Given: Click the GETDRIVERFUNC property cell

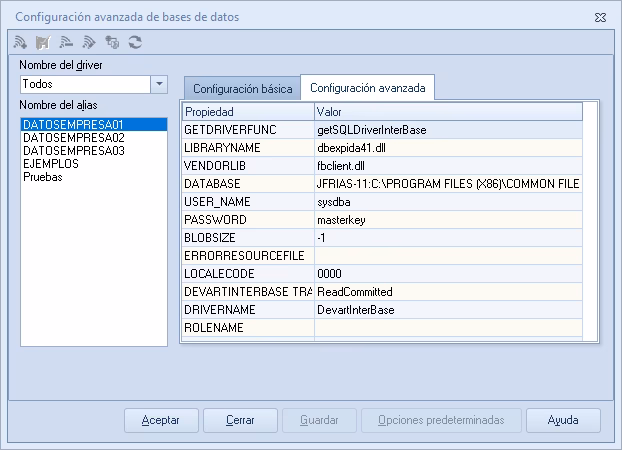Looking at the screenshot, I should click(248, 130).
